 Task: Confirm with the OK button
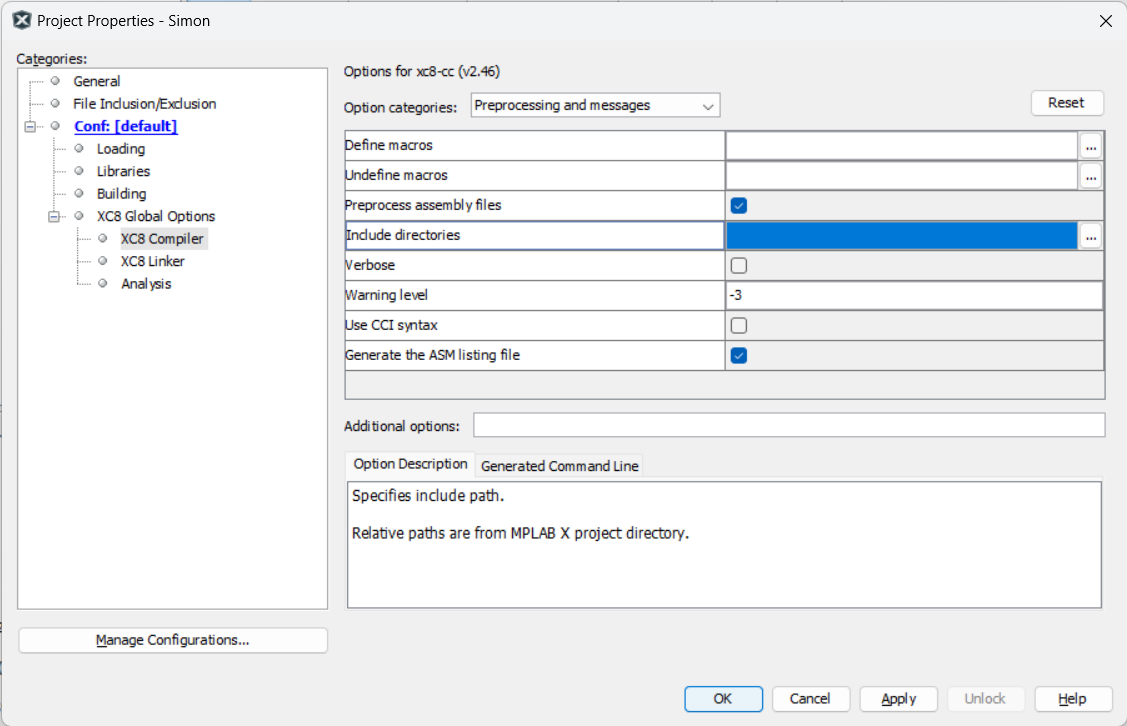click(x=723, y=699)
